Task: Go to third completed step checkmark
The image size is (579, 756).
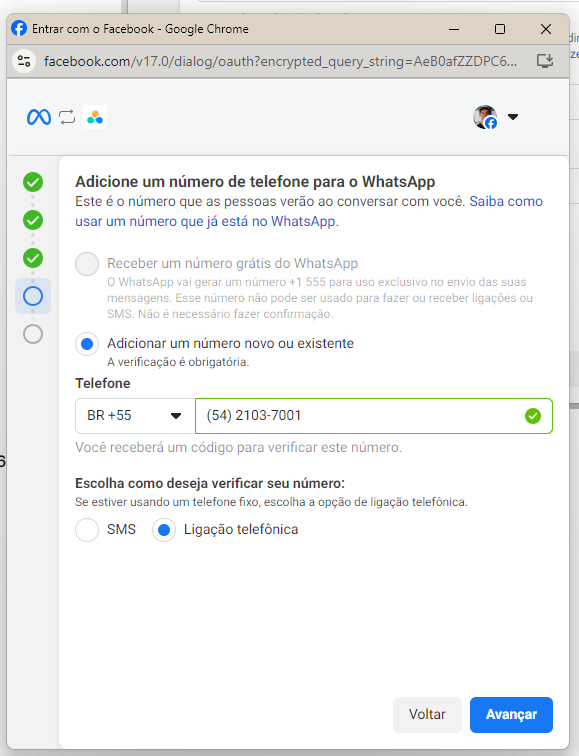Action: [33, 258]
